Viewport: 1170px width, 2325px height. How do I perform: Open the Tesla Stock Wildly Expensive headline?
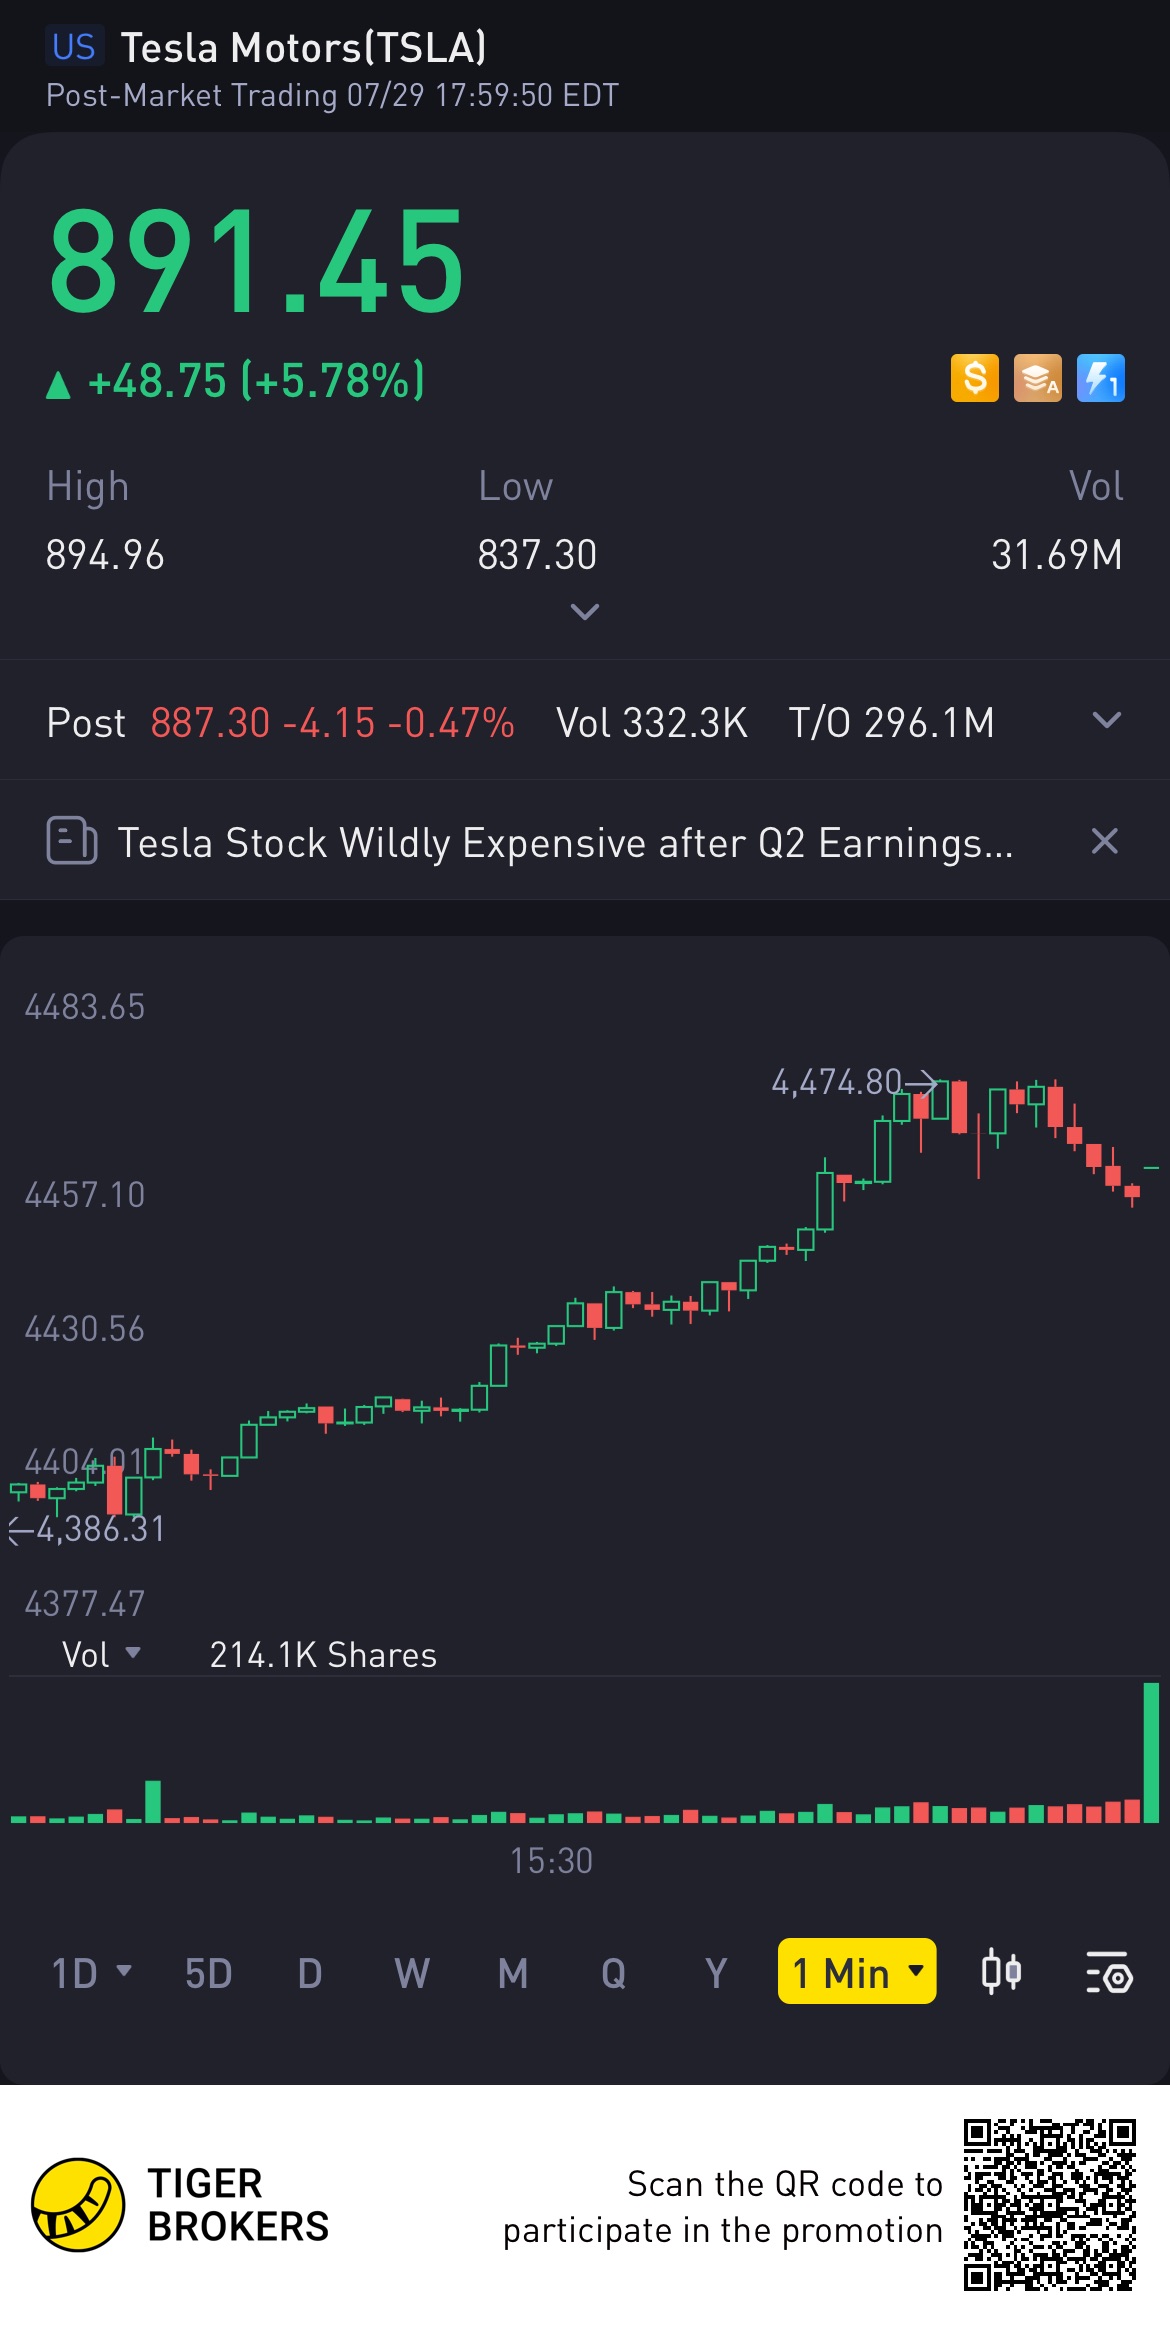pyautogui.click(x=565, y=842)
